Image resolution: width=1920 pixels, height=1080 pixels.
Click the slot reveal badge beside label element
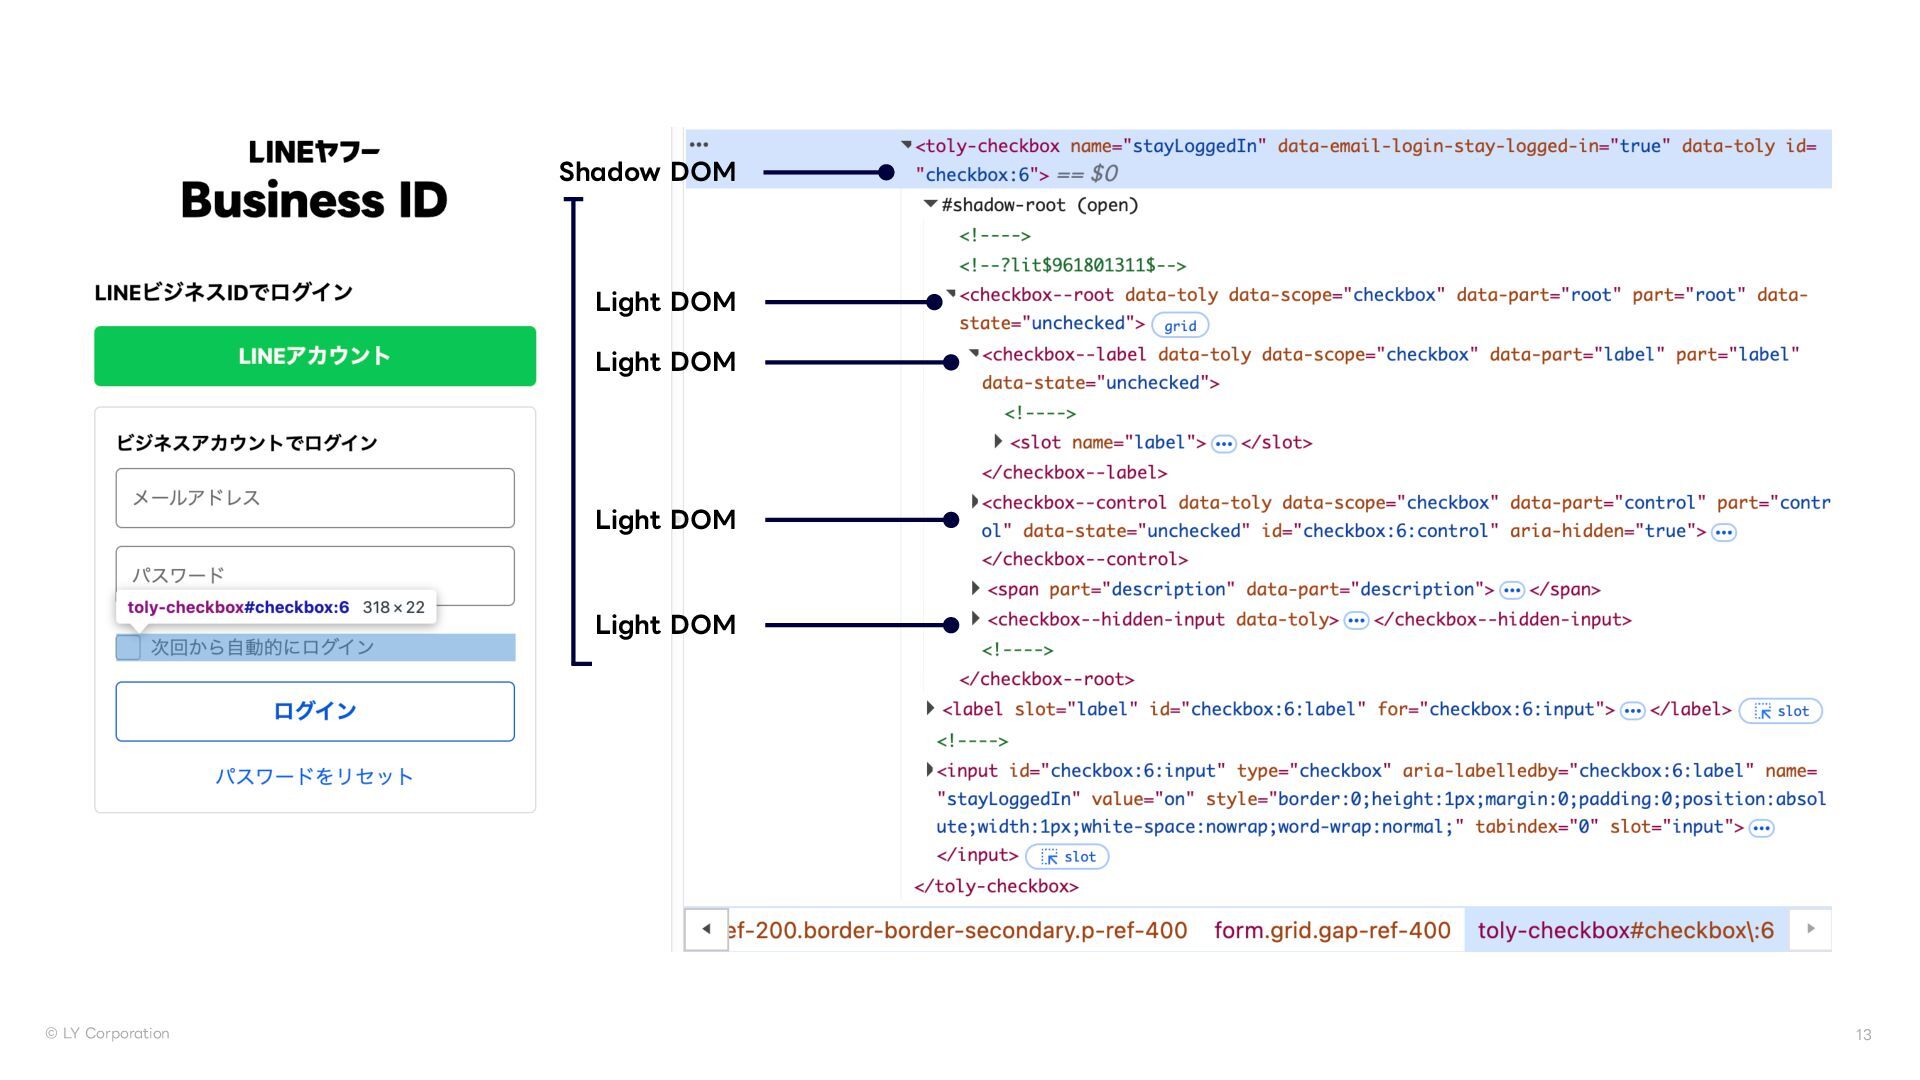point(1781,711)
